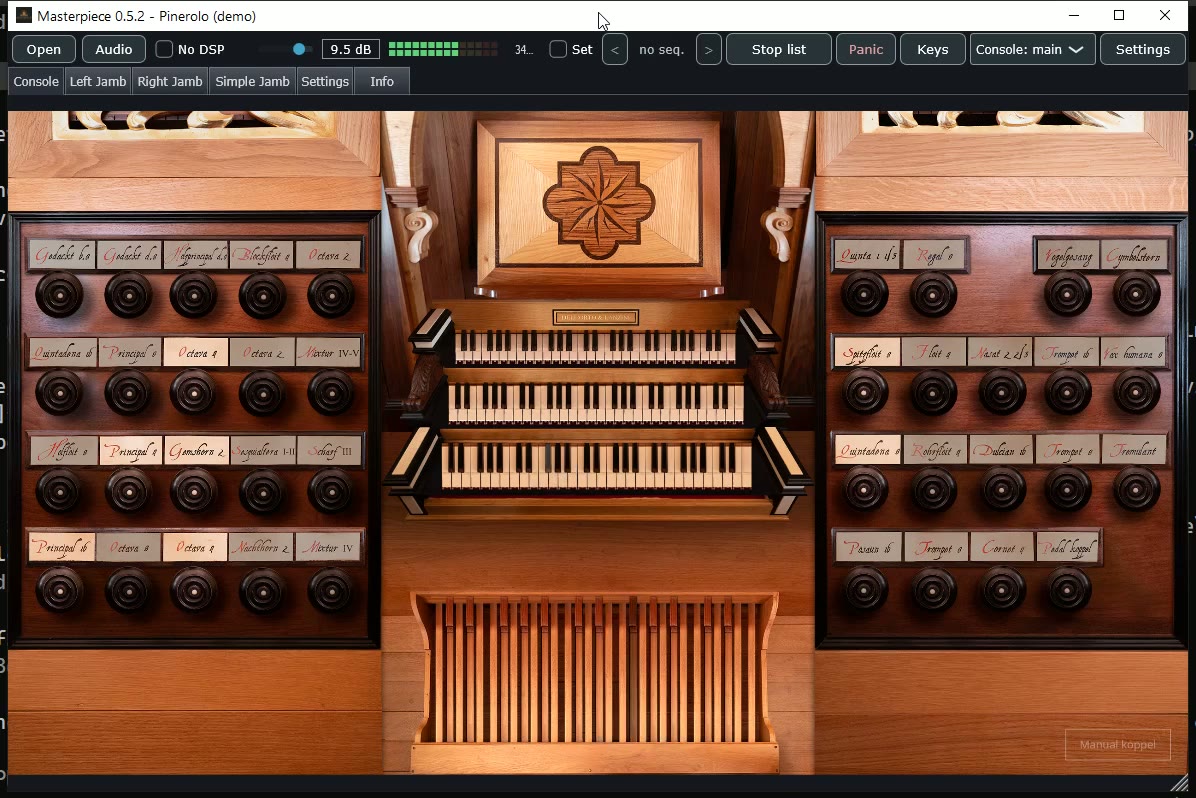Go to the previous sequence step arrow
This screenshot has height=798, width=1196.
pos(615,50)
